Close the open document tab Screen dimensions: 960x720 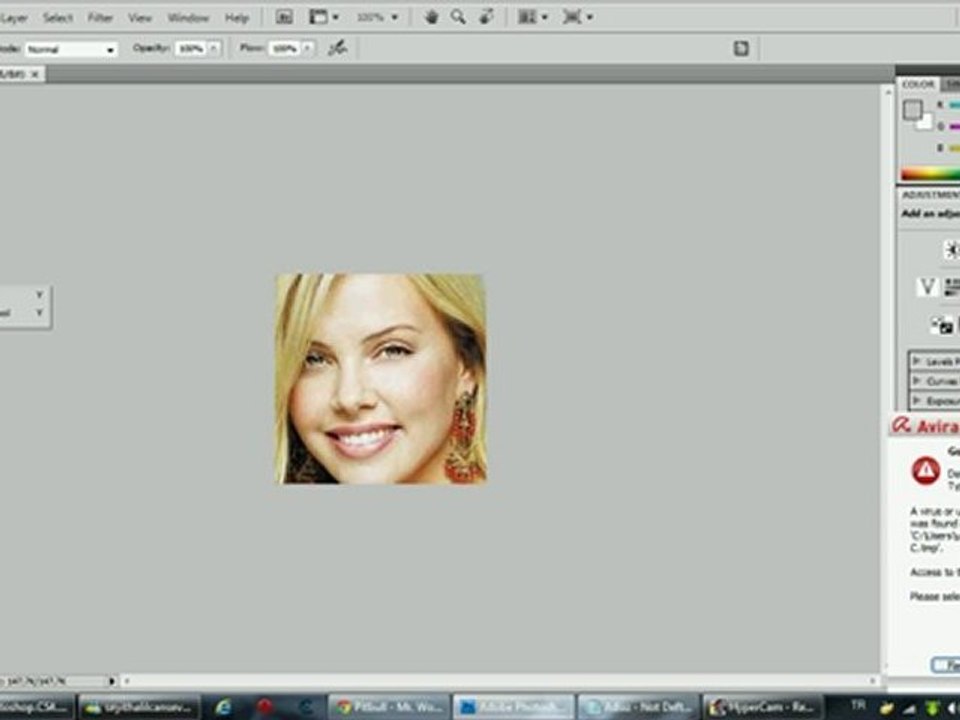[35, 74]
